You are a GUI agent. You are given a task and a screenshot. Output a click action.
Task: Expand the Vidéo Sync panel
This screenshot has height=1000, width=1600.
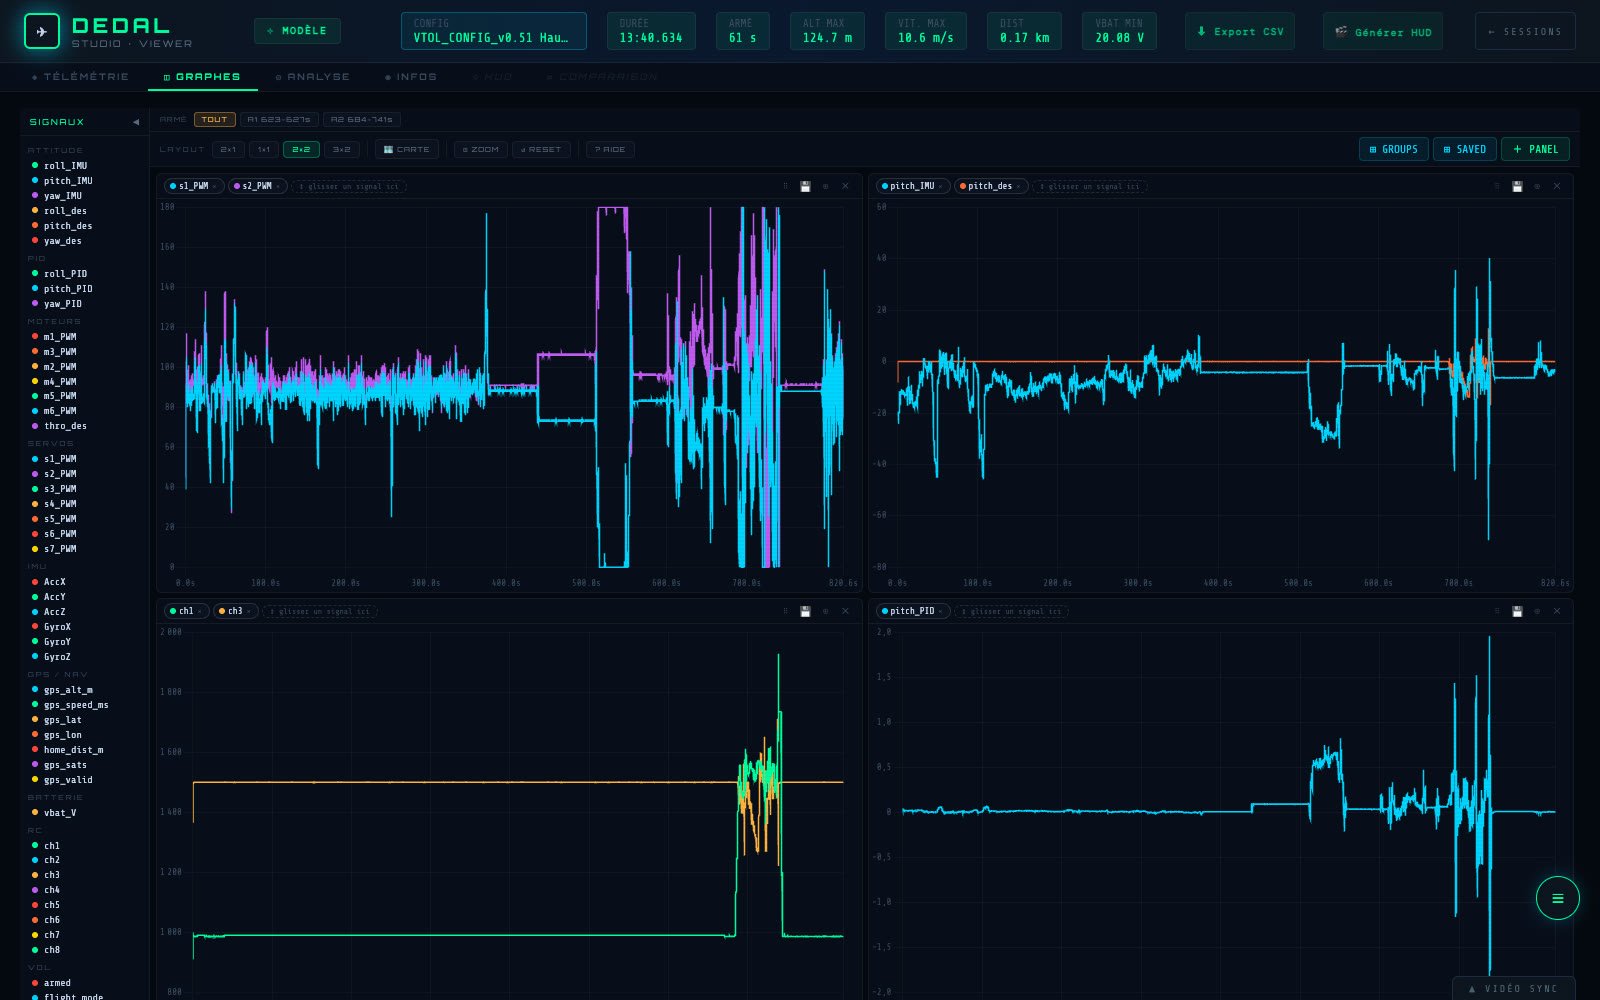point(1513,988)
